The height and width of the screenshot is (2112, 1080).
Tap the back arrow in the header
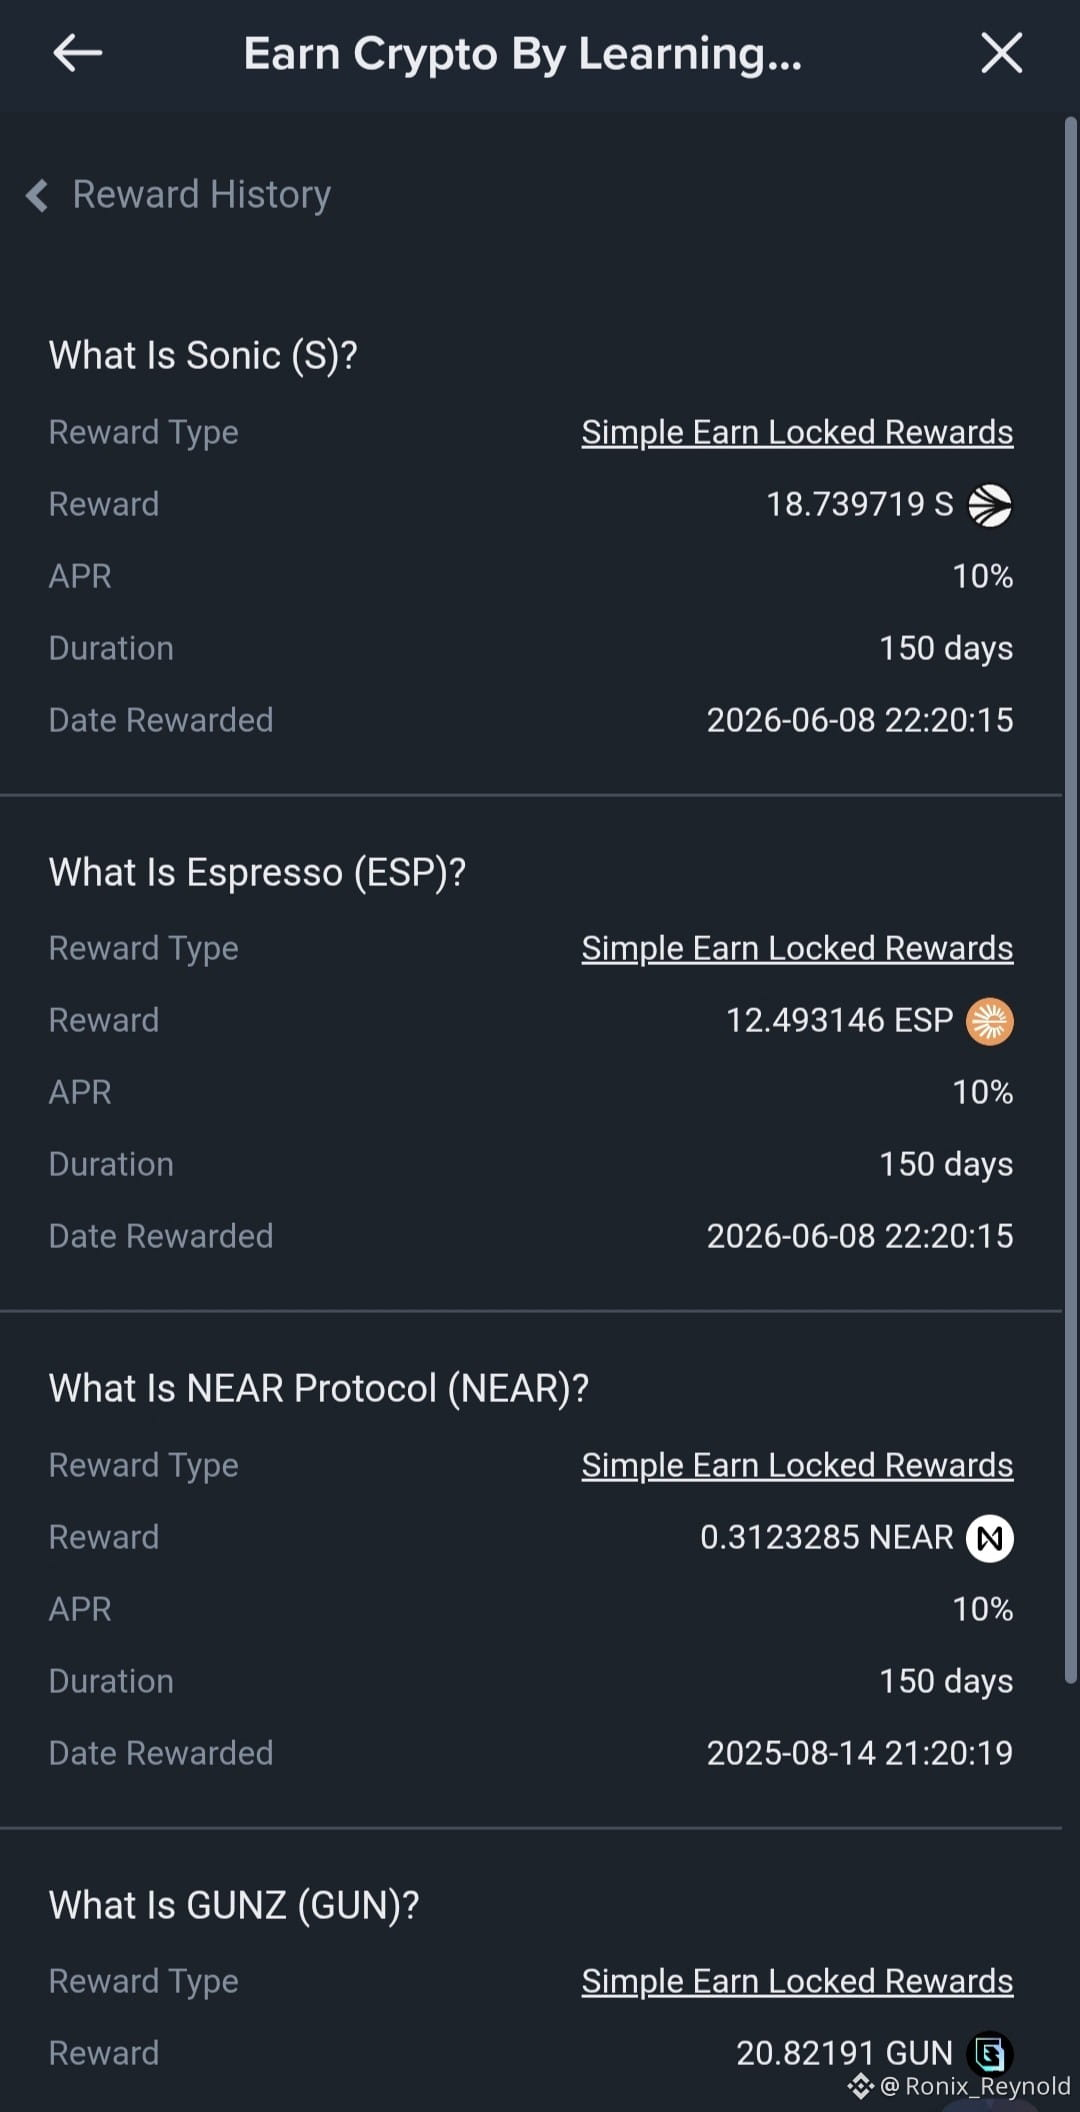(77, 53)
